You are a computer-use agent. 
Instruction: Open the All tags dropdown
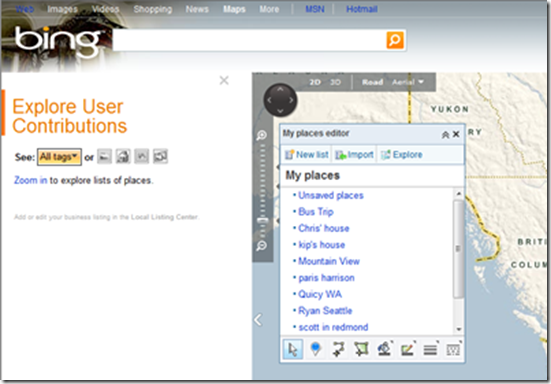tap(59, 157)
